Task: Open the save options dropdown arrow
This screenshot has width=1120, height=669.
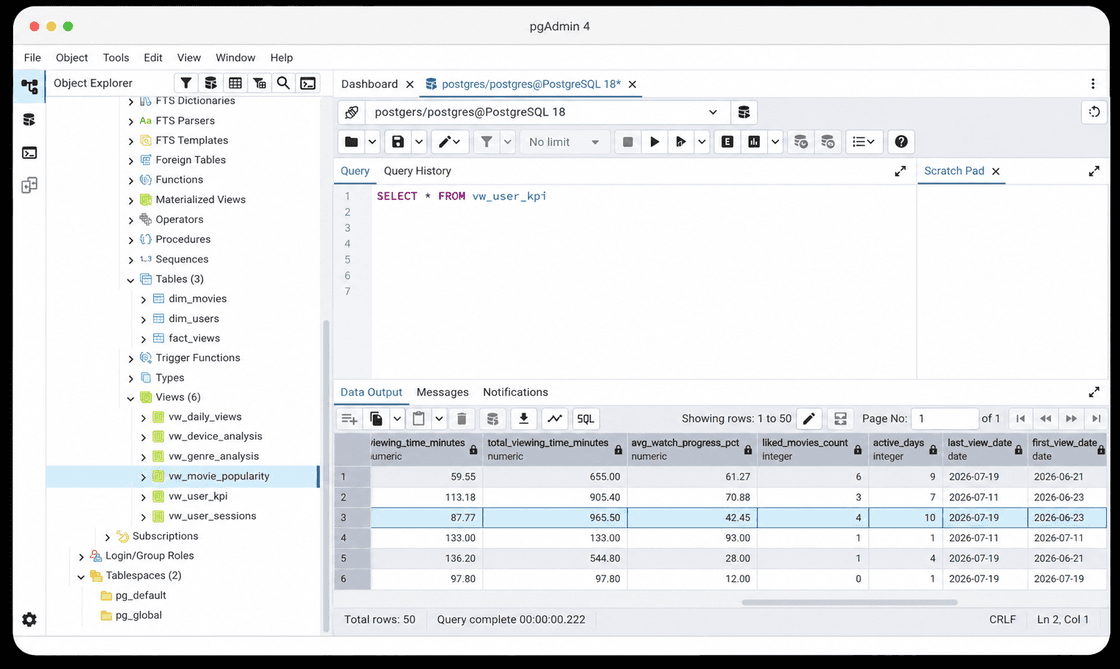Action: pyautogui.click(x=419, y=141)
